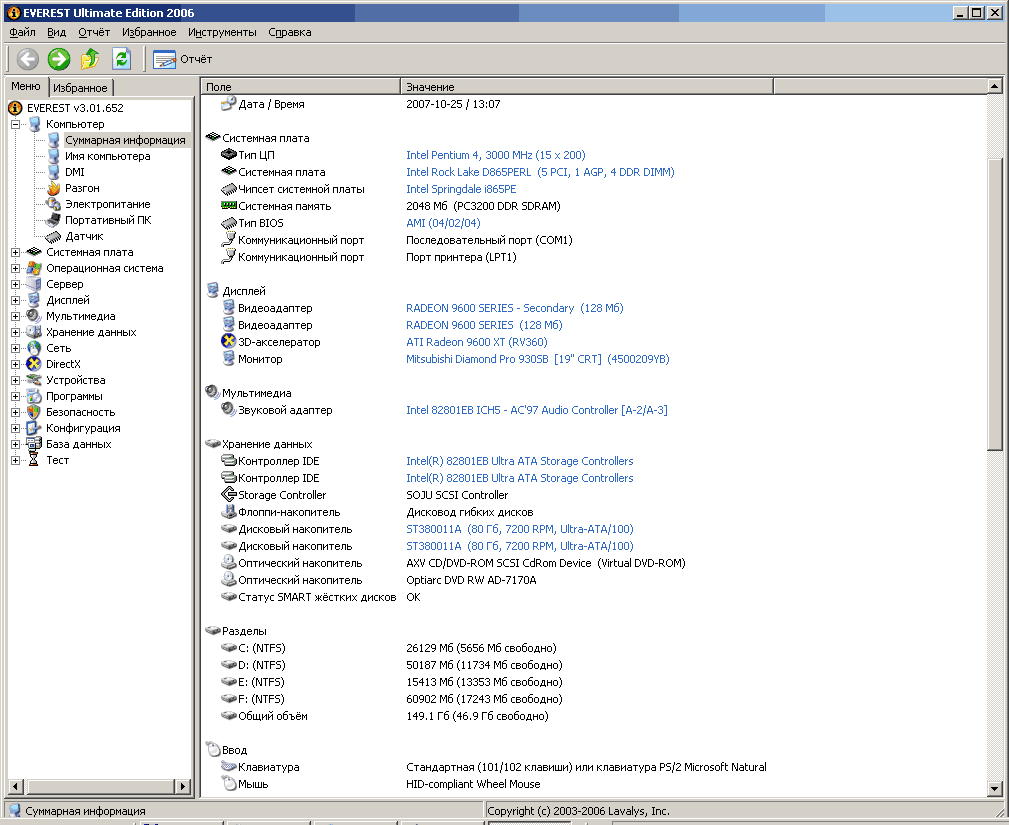Click the EVEREST v3.01.652 root tree item

click(x=75, y=107)
